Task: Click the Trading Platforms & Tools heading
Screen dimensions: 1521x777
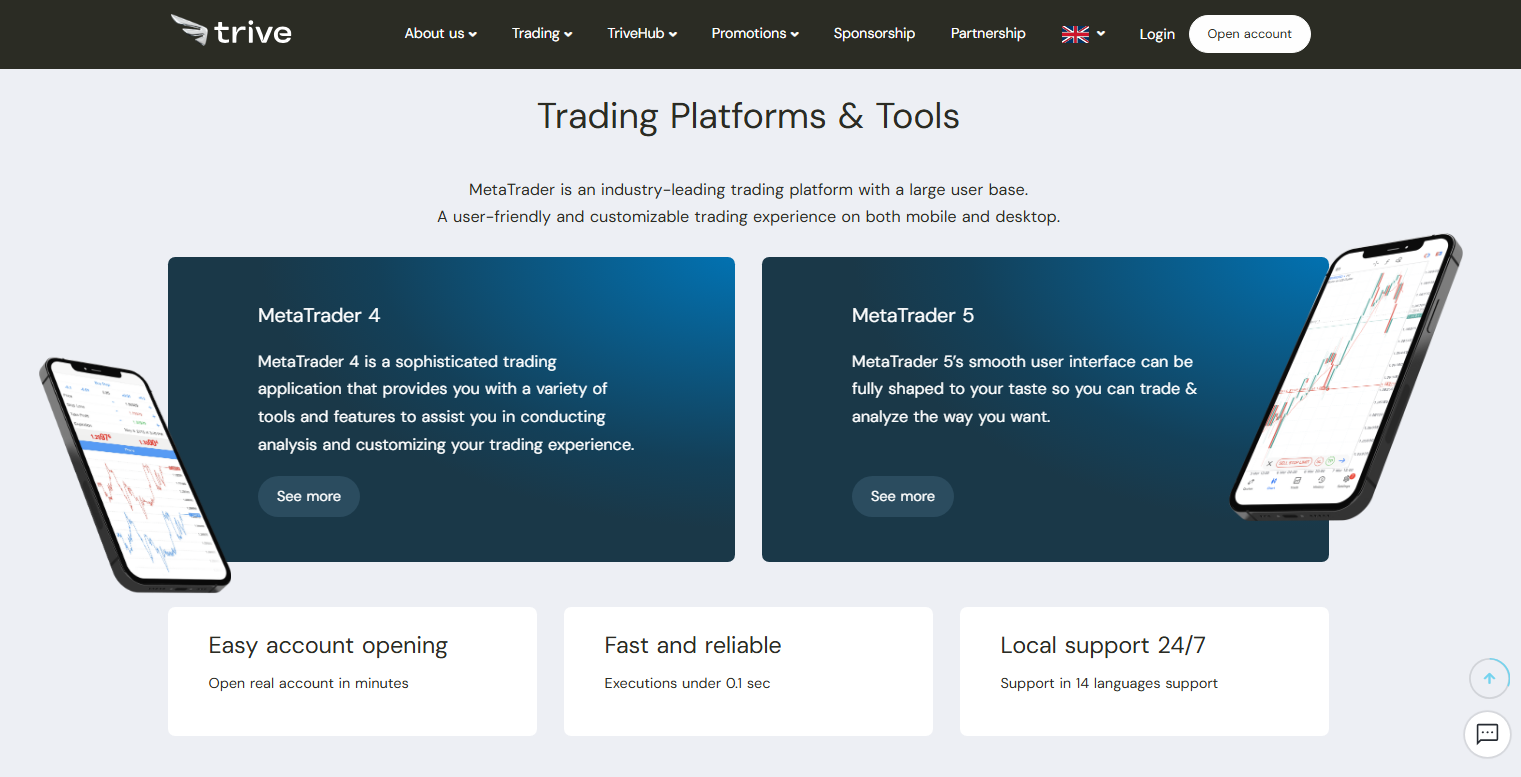Action: click(748, 116)
